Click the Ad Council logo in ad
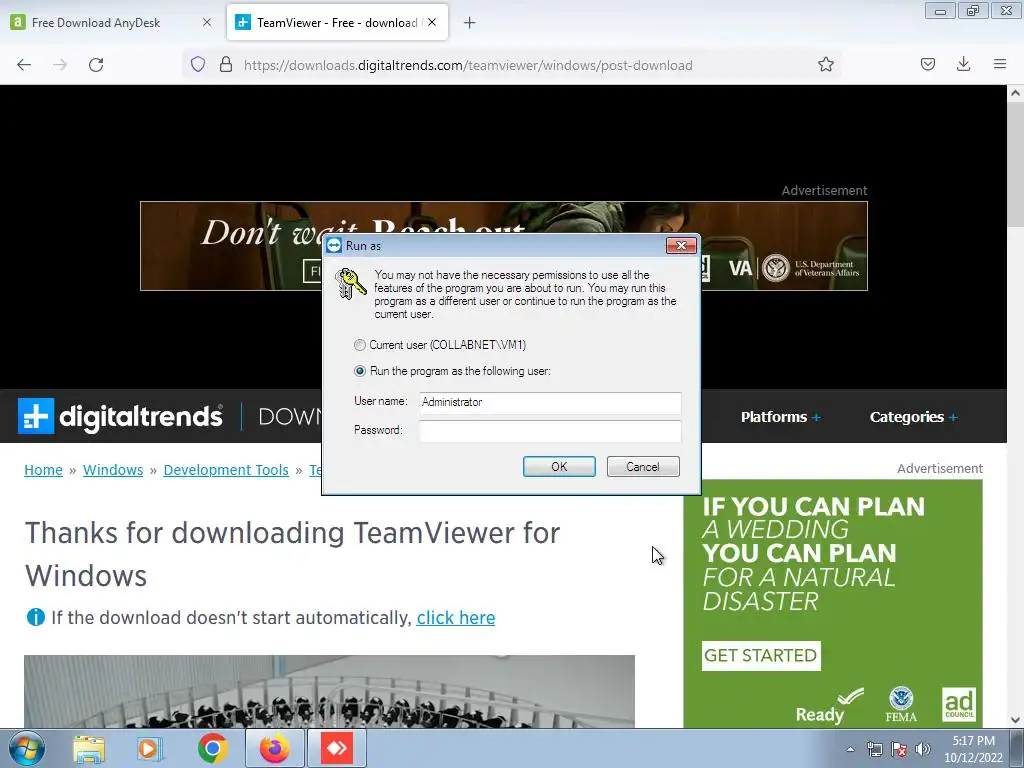 [959, 704]
